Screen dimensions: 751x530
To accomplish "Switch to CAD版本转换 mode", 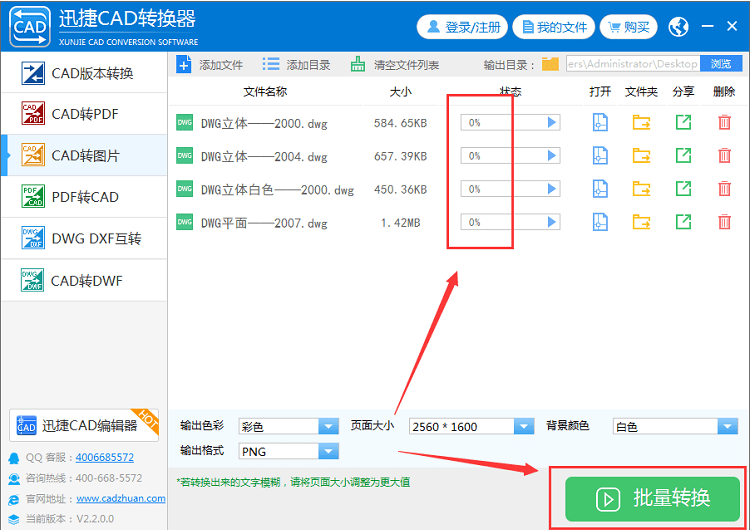I will pos(84,73).
